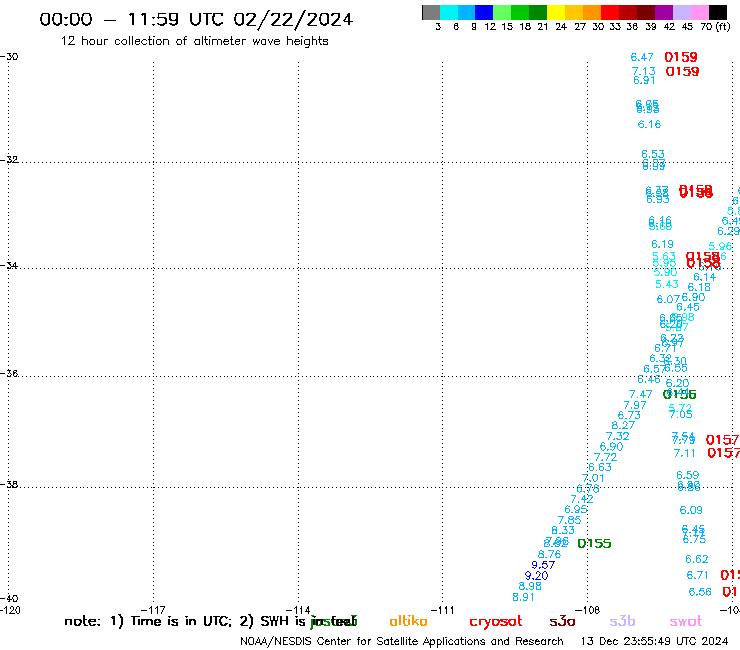Screen dimensions: 740x650
Task: Select the wave height value '6.62'
Action: click(x=697, y=559)
